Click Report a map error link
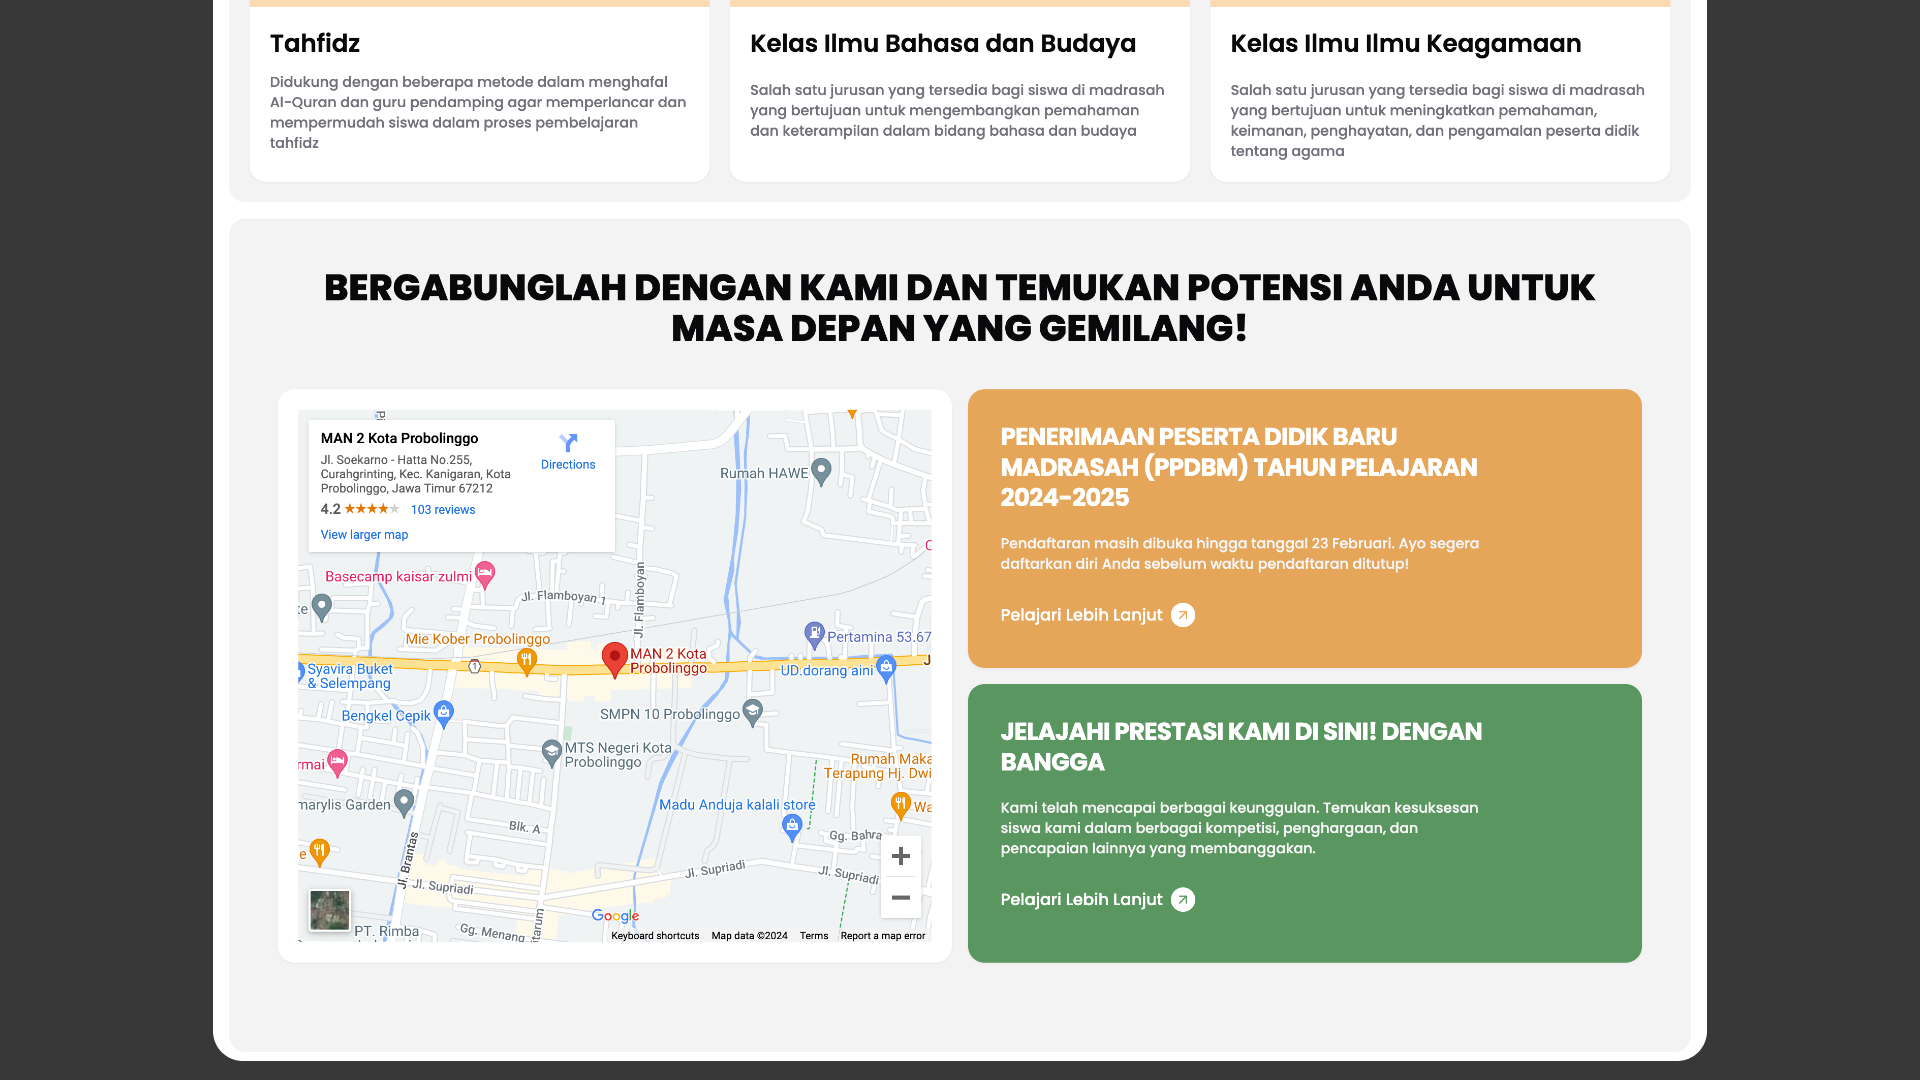The image size is (1920, 1080). [882, 936]
